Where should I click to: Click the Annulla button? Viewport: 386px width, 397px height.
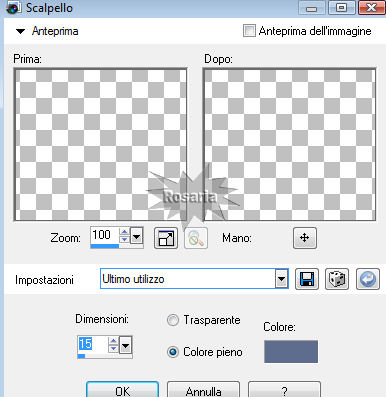pos(203,390)
